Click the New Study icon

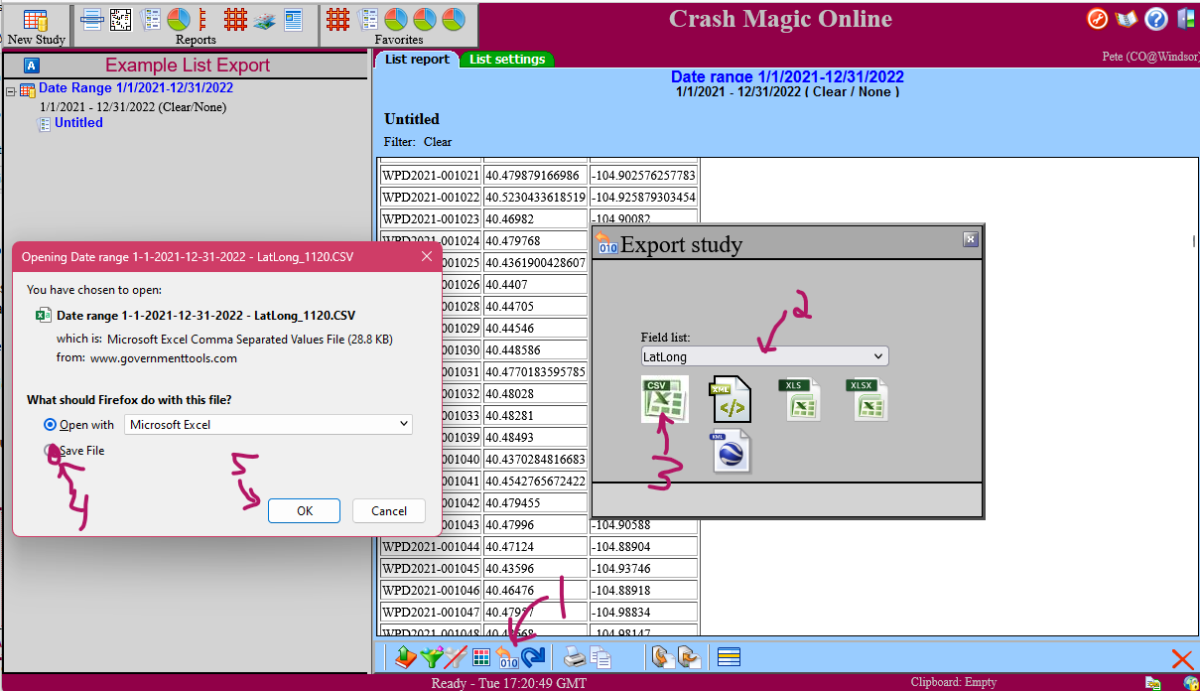point(35,20)
